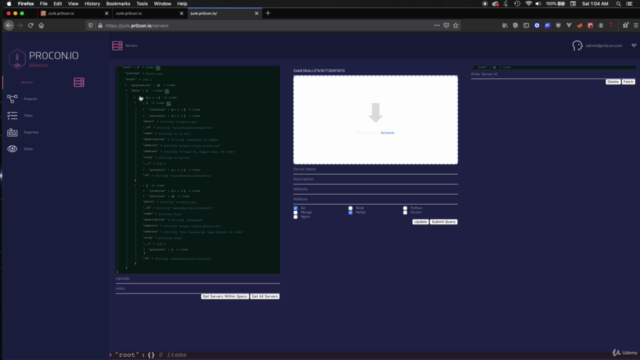The image size is (640, 360).
Task: Open Projects in the sidebar
Action: 30,99
